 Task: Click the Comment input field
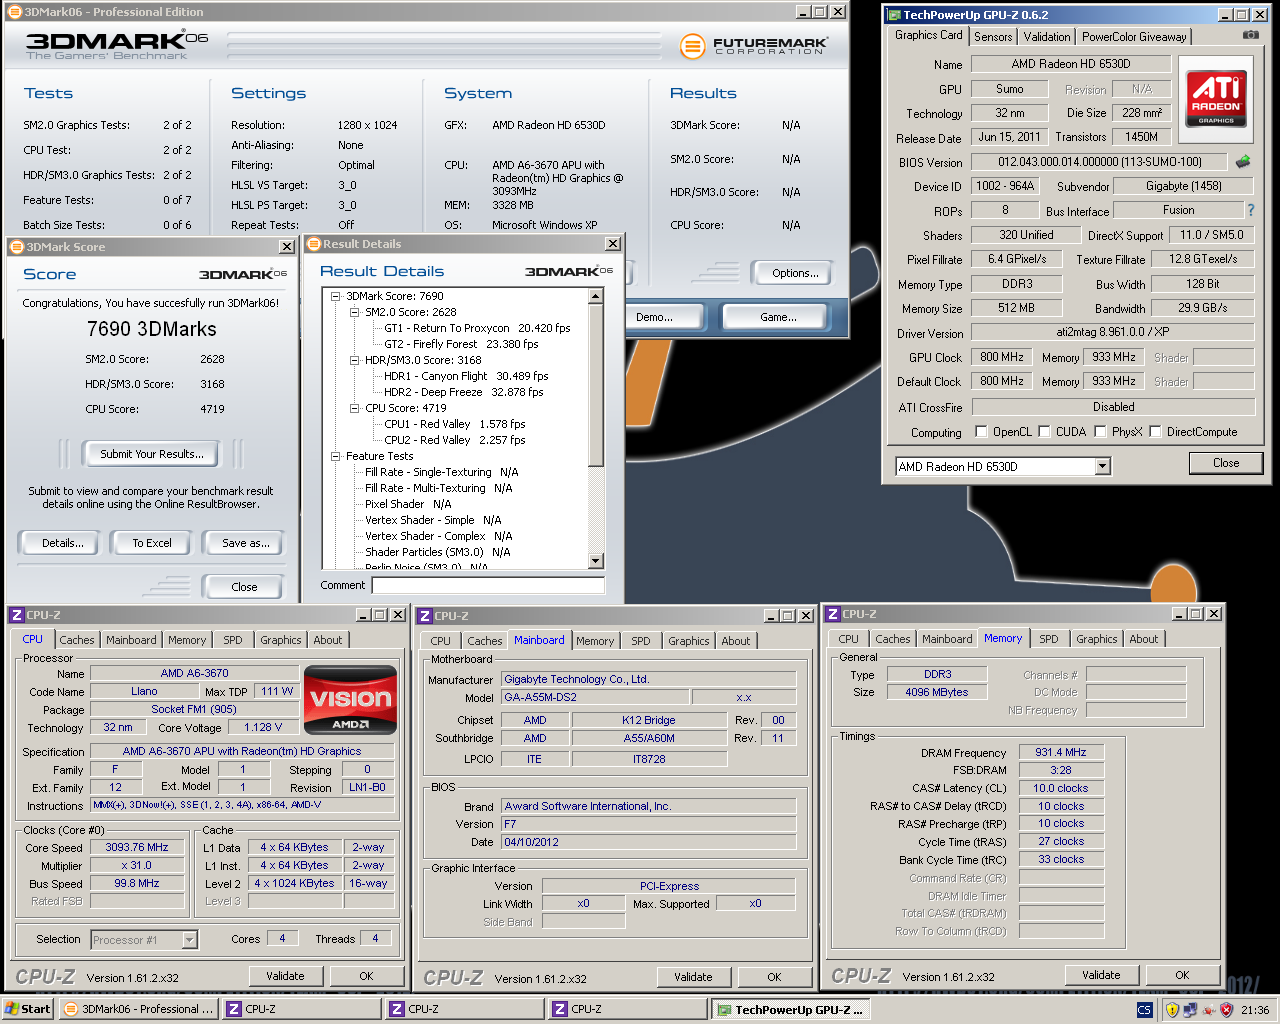[x=488, y=585]
